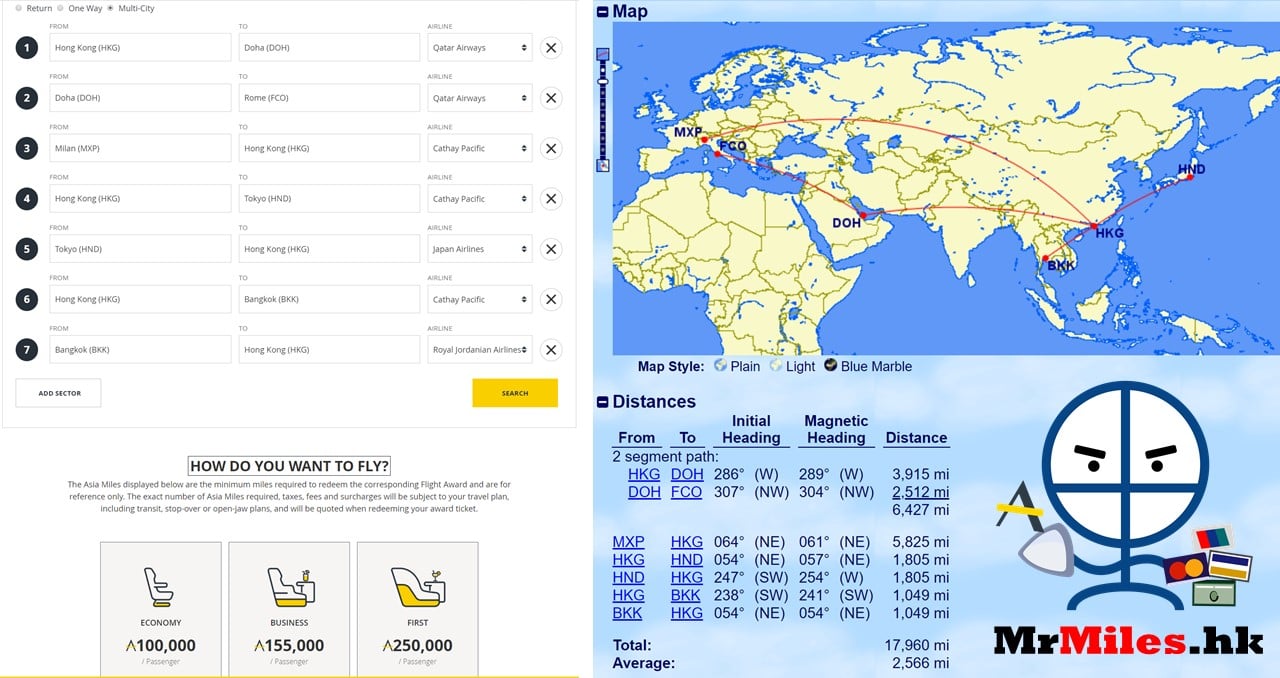1280x678 pixels.
Task: Remove sector 4 with its X icon
Action: point(551,198)
